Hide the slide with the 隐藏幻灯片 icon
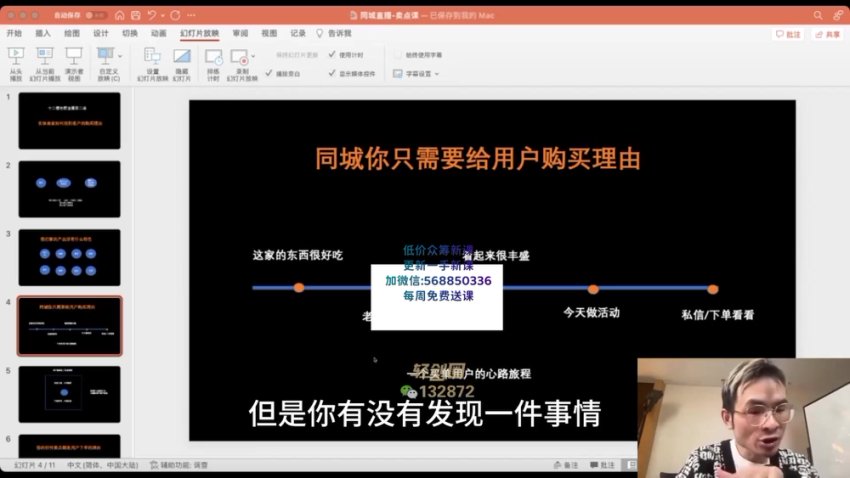 [181, 57]
